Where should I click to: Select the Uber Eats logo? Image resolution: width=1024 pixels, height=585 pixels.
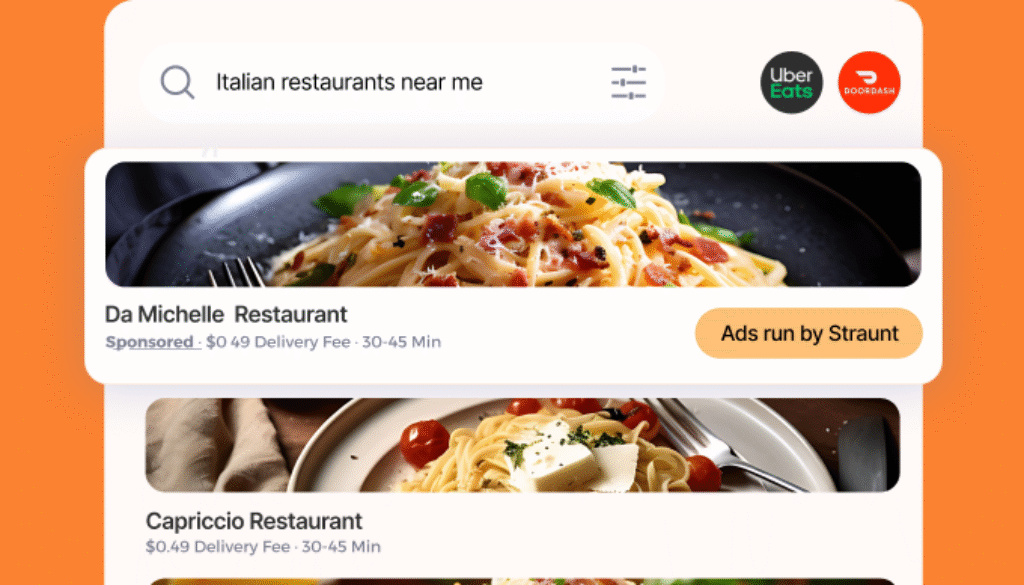[x=792, y=82]
